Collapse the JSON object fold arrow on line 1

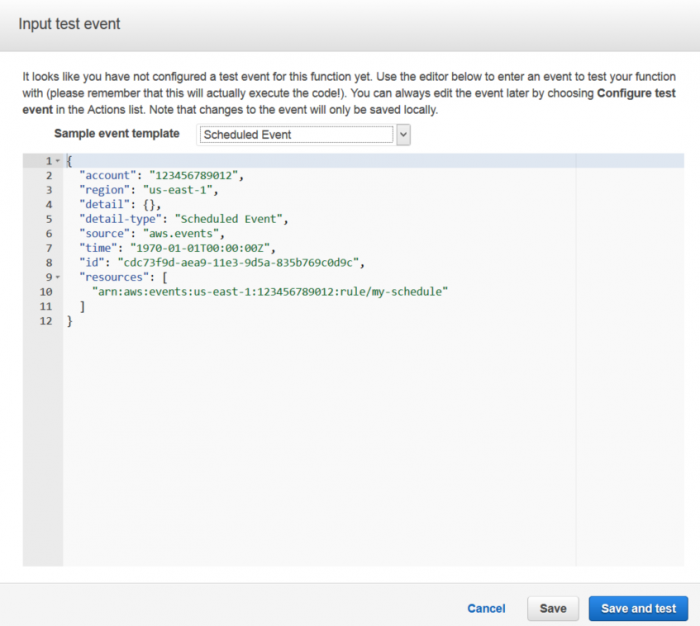[58, 161]
